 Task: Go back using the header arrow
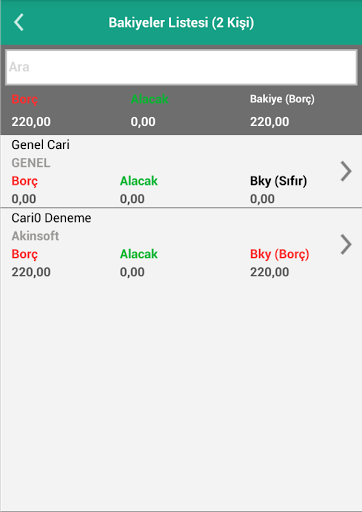[x=19, y=22]
